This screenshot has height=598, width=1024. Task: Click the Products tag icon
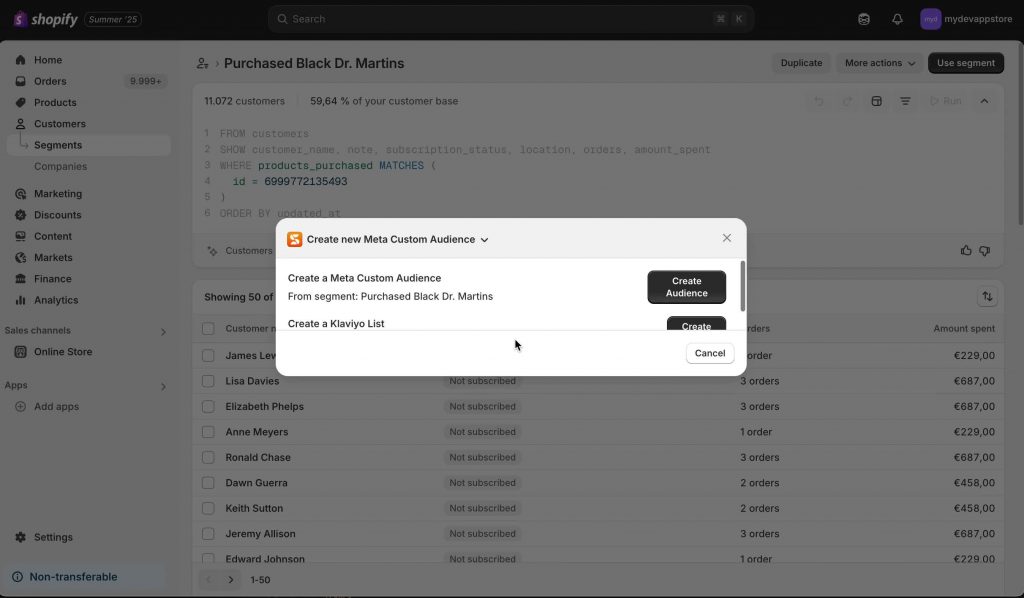click(20, 102)
